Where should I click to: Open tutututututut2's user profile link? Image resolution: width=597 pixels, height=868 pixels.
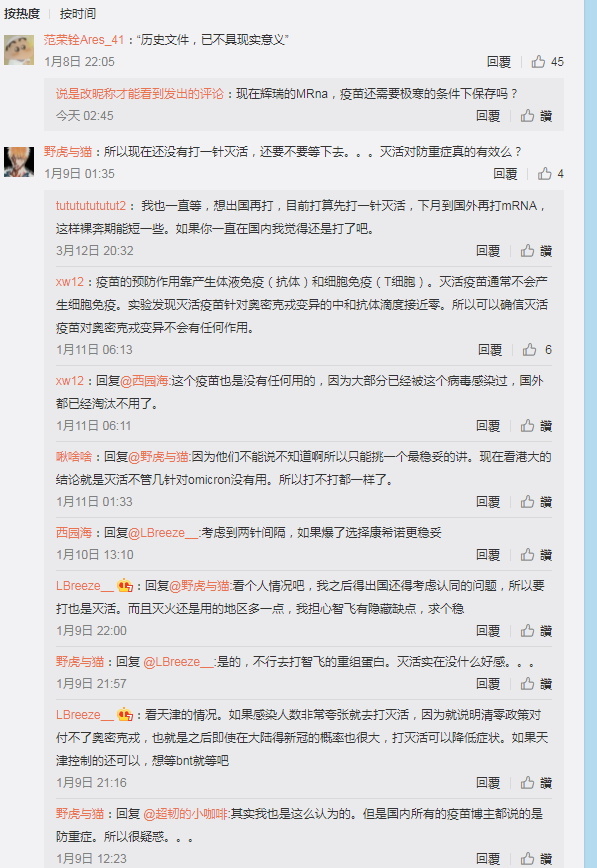click(x=91, y=206)
